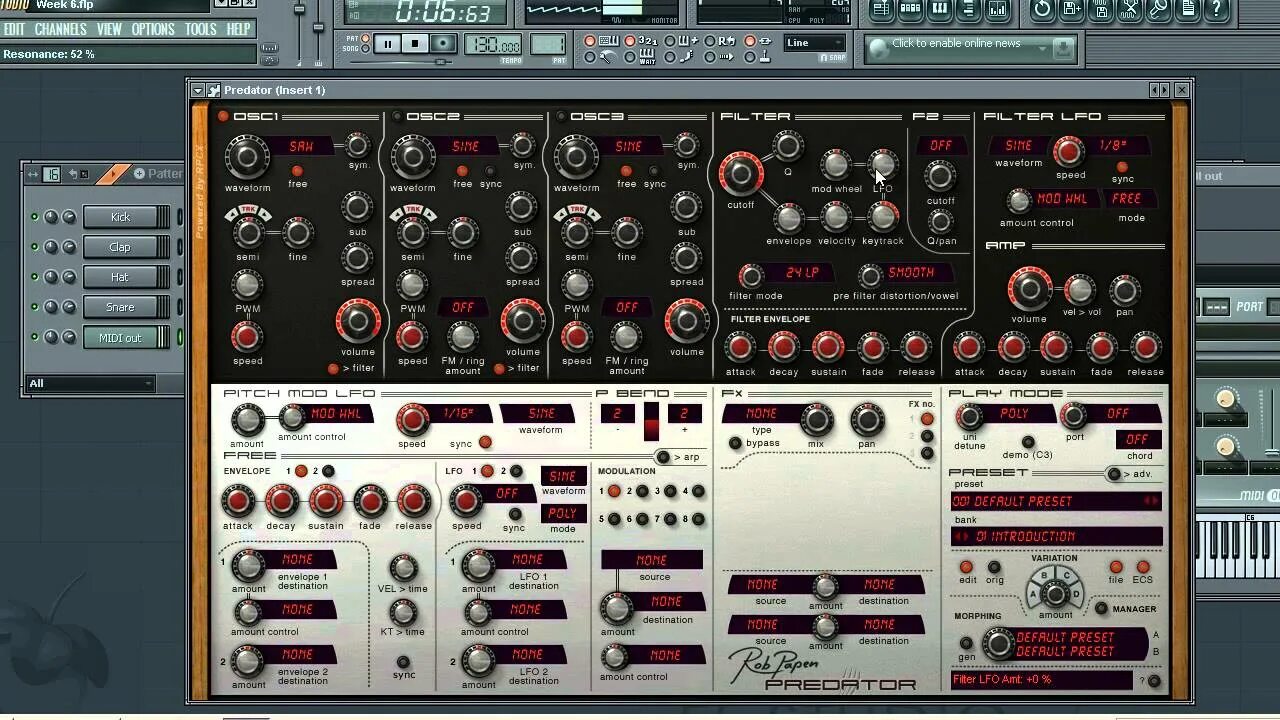Click the 01 INTRODUCTION bank display
This screenshot has height=720, width=1280.
[1056, 537]
